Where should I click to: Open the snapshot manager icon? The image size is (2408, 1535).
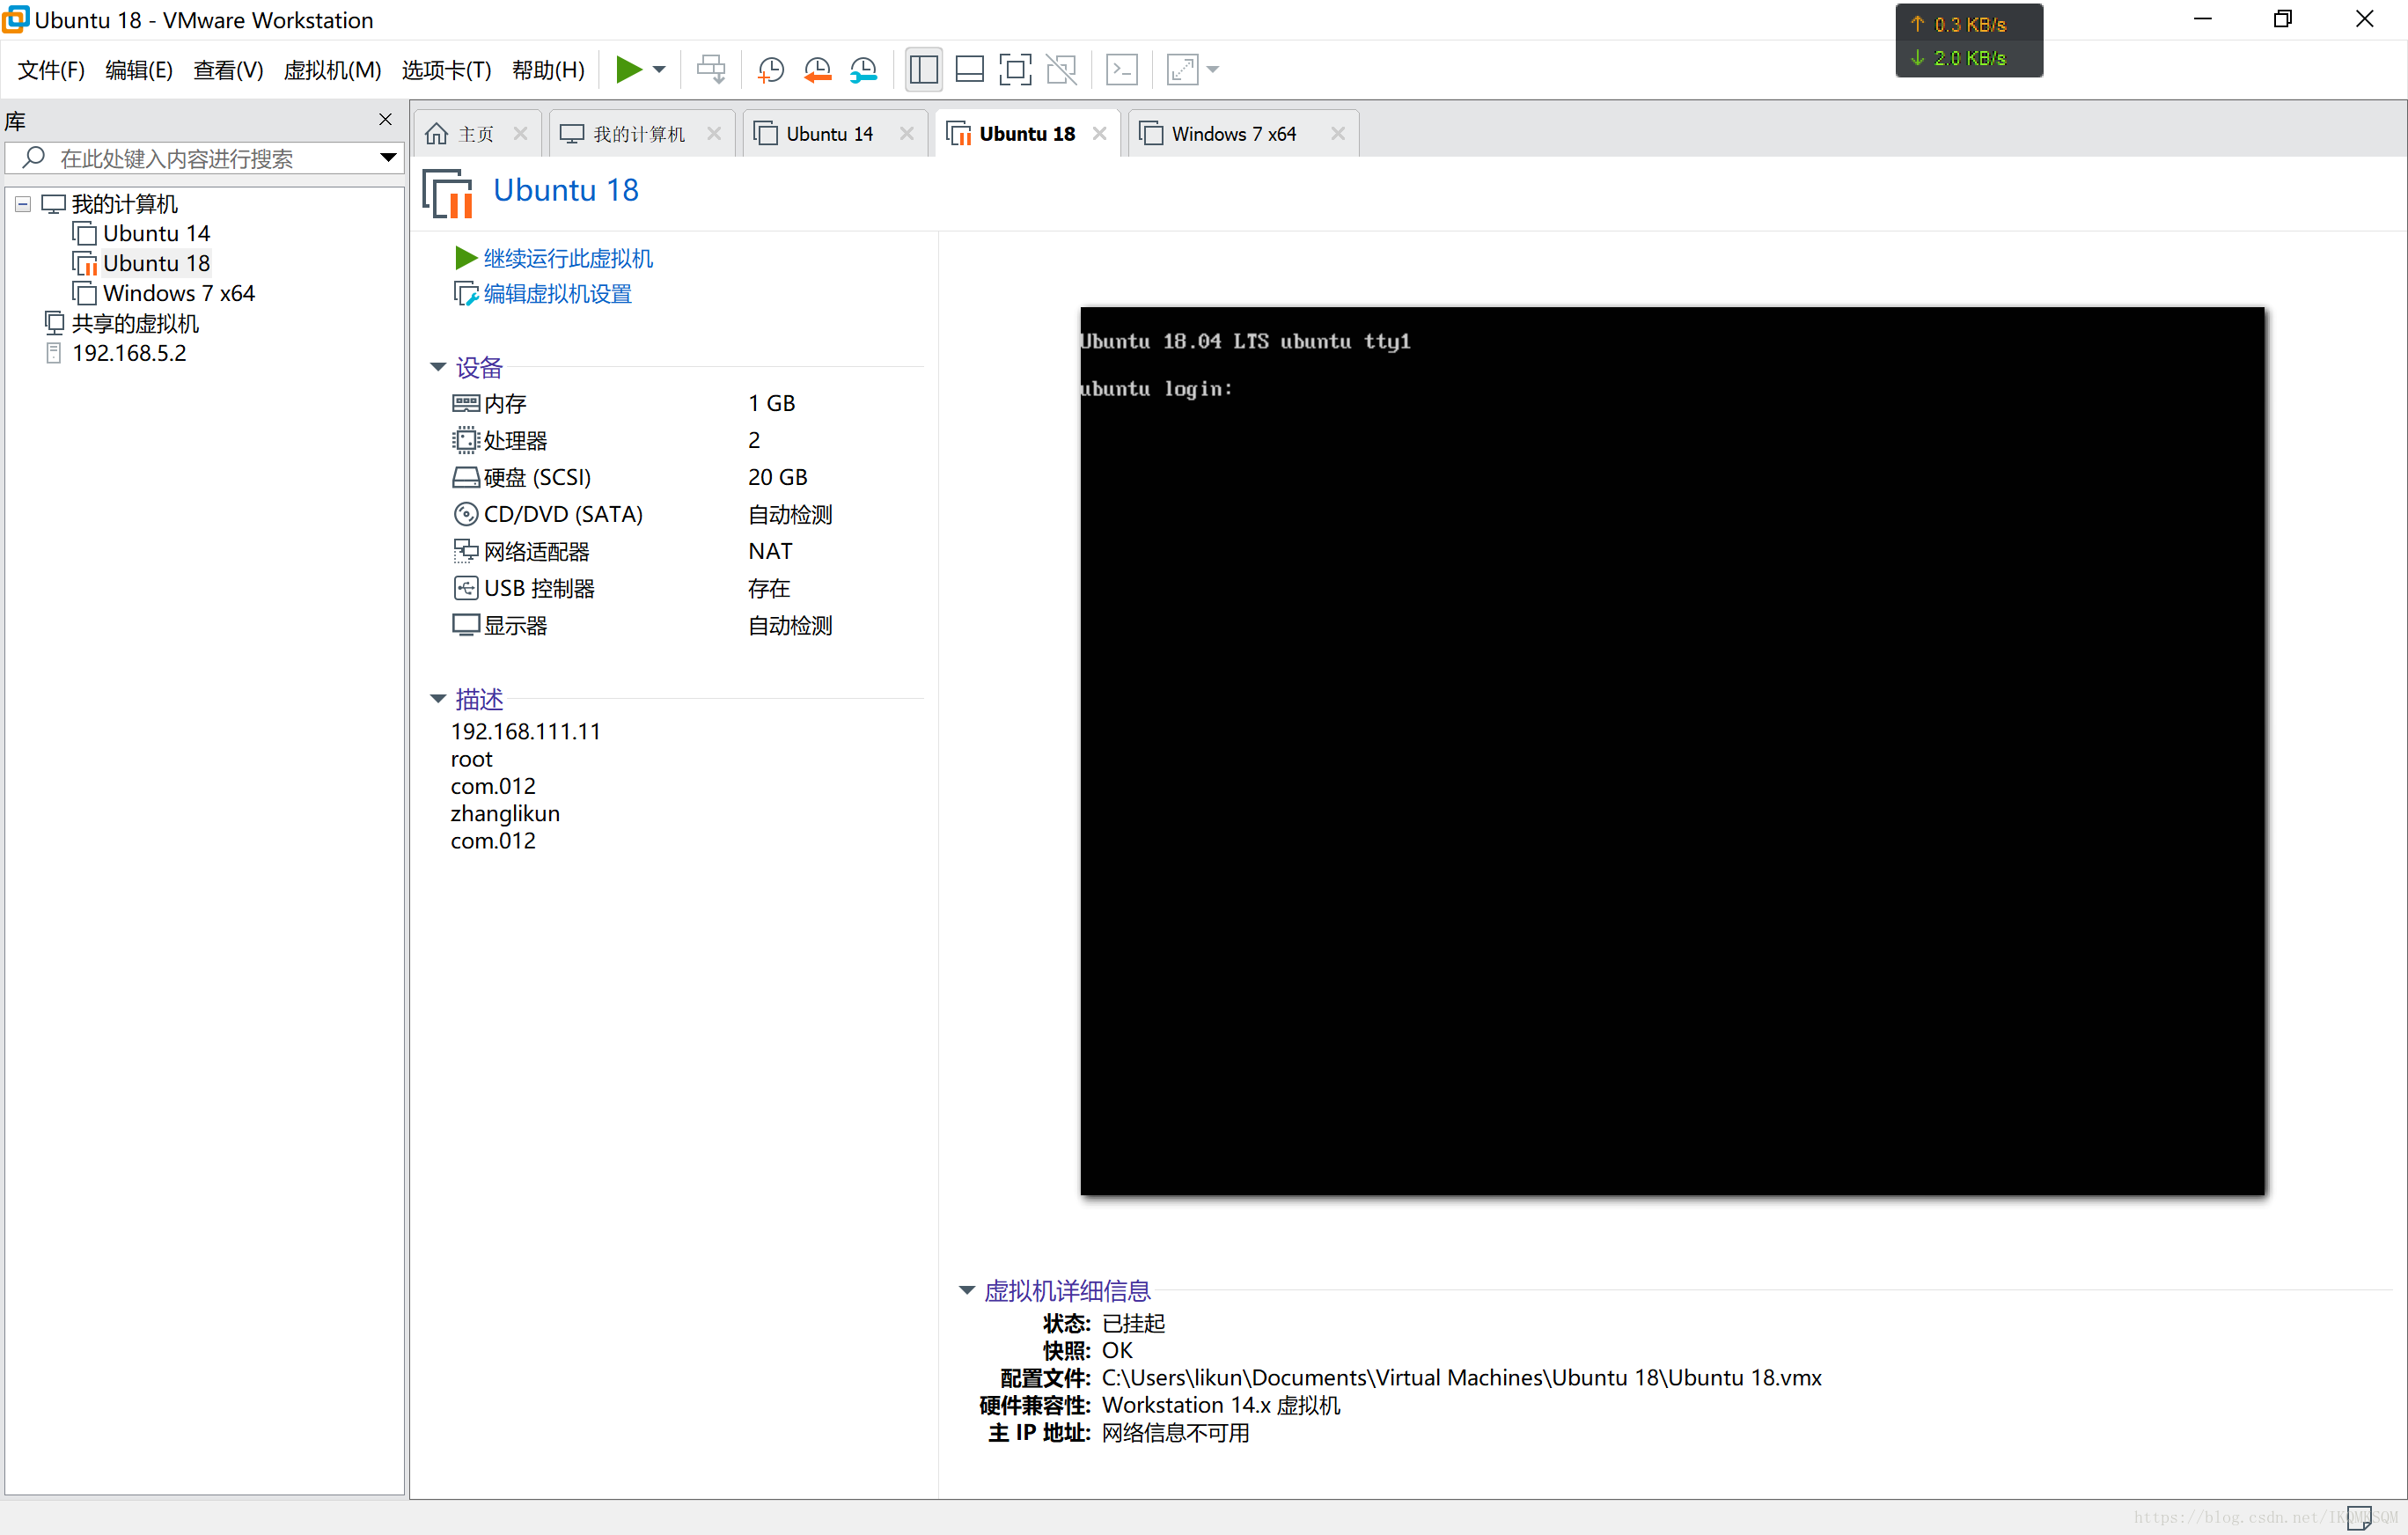pyautogui.click(x=863, y=70)
